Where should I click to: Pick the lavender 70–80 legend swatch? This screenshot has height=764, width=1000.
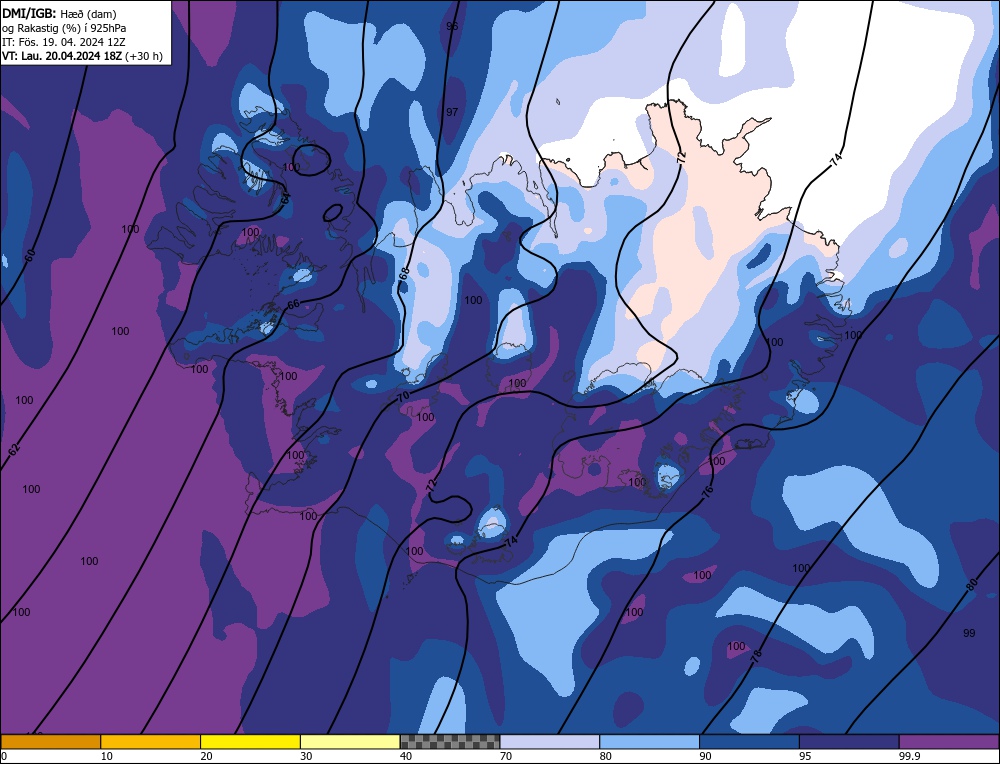[x=550, y=742]
